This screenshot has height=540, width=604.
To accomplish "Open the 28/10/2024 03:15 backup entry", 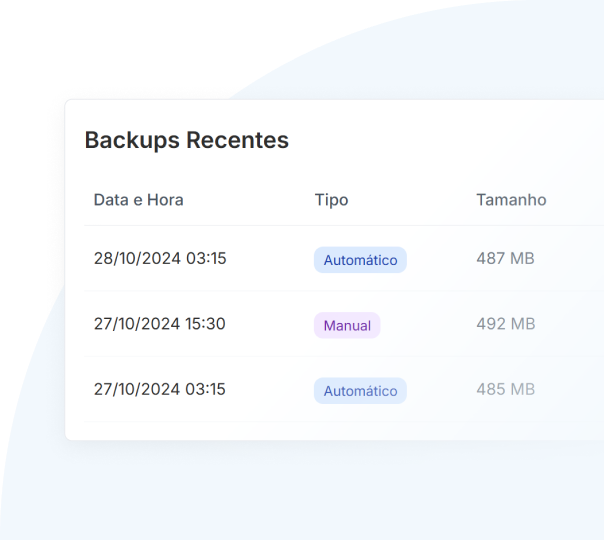I will tap(160, 258).
